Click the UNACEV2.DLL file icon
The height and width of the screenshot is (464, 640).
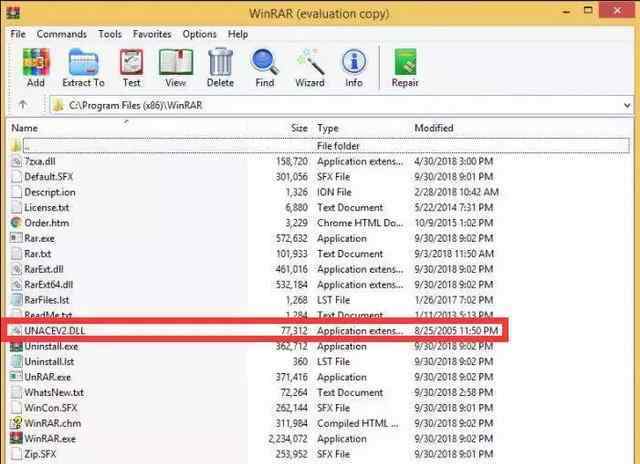point(16,331)
